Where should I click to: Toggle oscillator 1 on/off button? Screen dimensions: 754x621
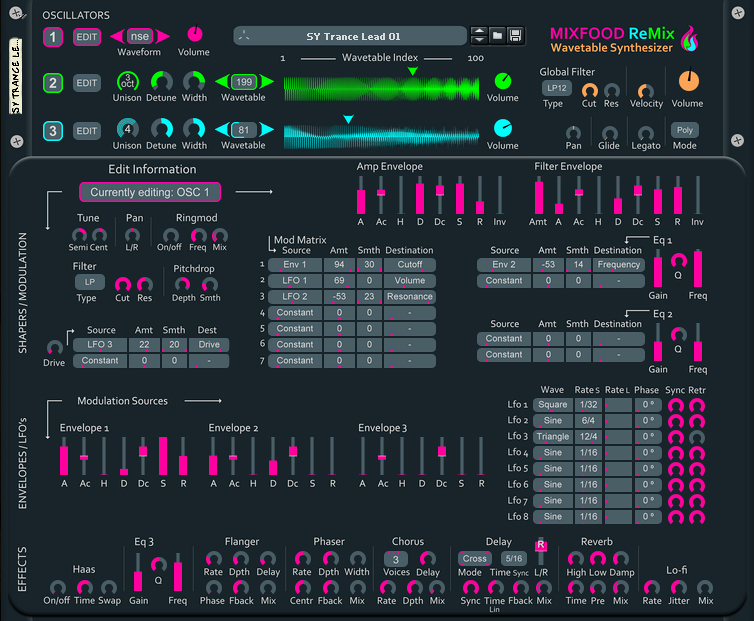53,37
